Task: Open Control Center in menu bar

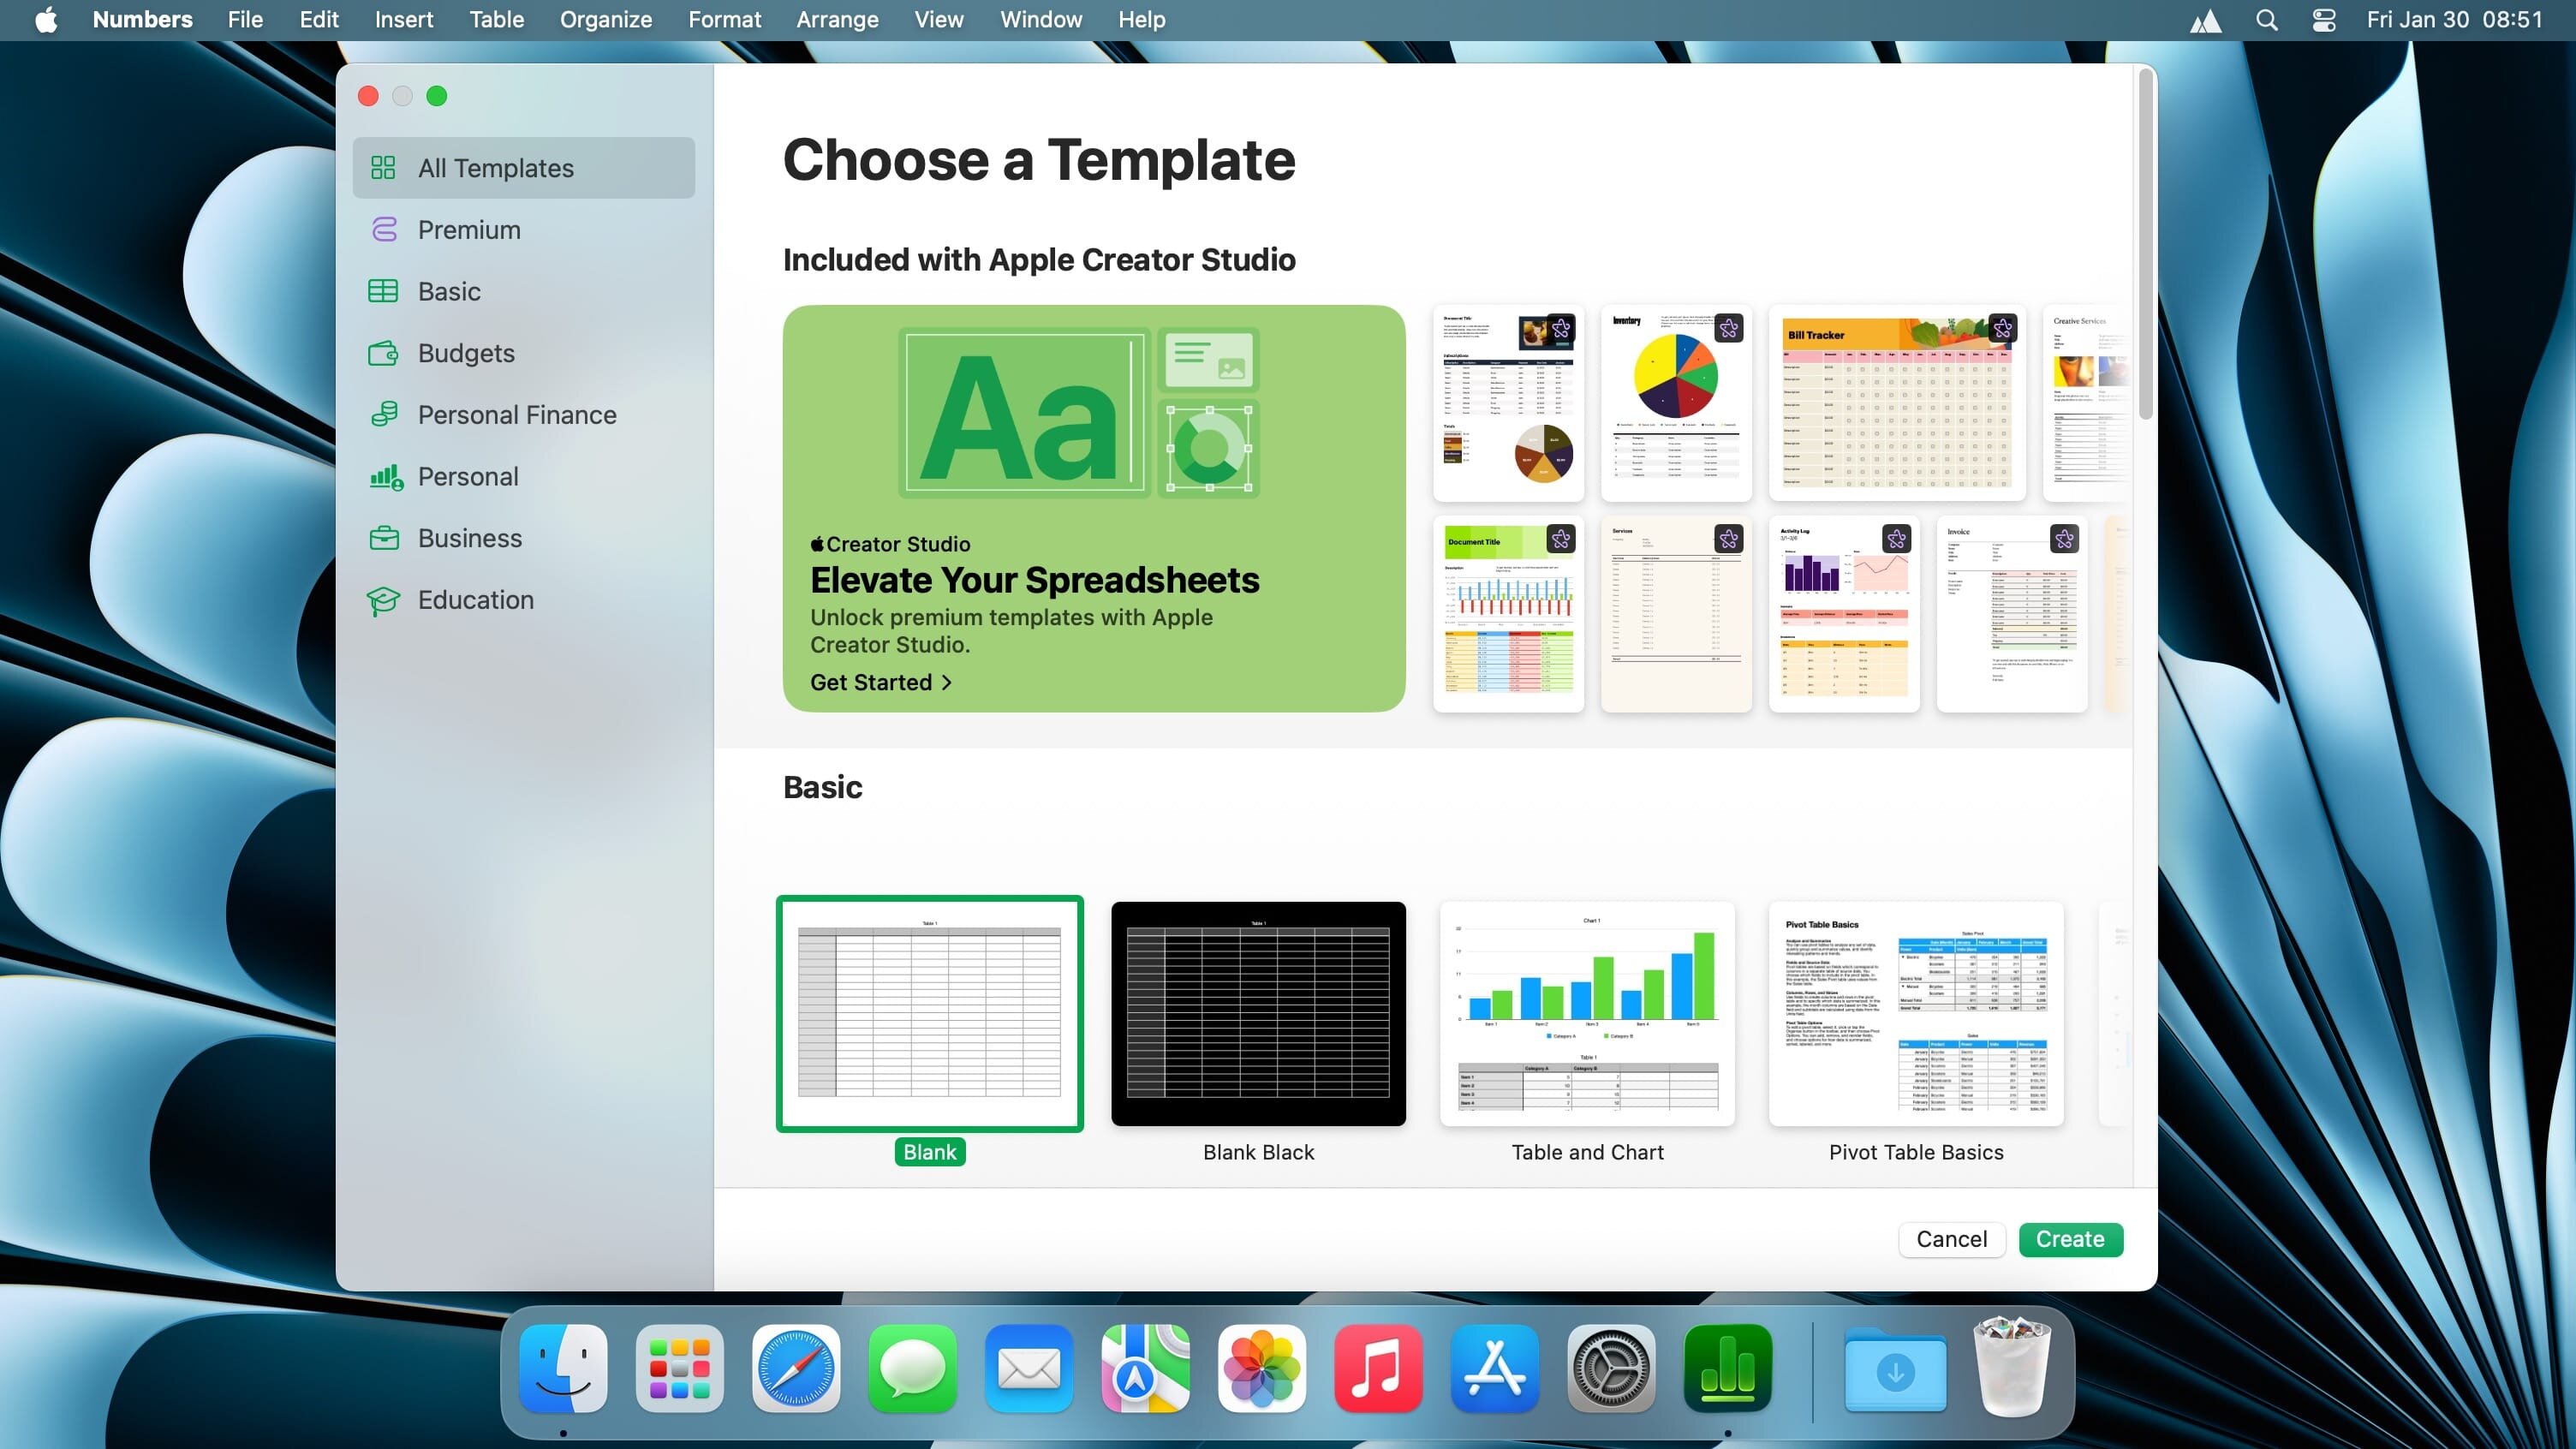Action: coord(2324,20)
